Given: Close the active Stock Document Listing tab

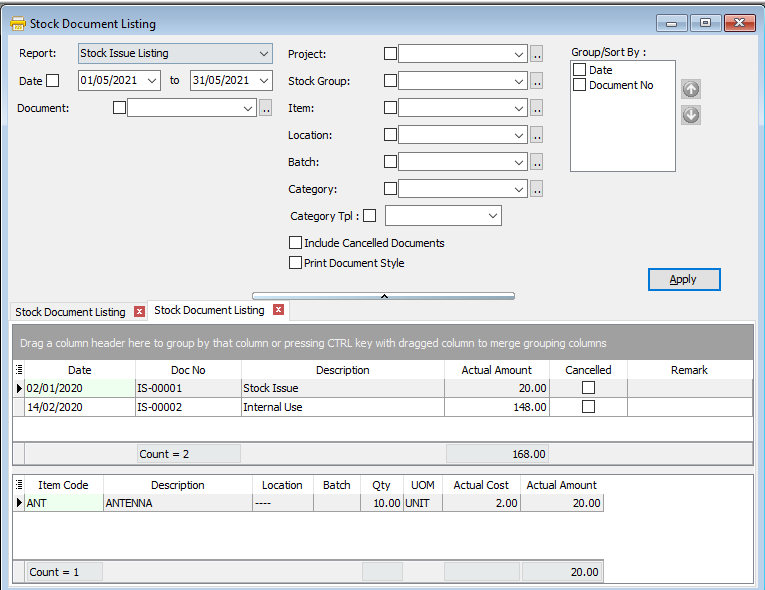Looking at the screenshot, I should point(278,310).
